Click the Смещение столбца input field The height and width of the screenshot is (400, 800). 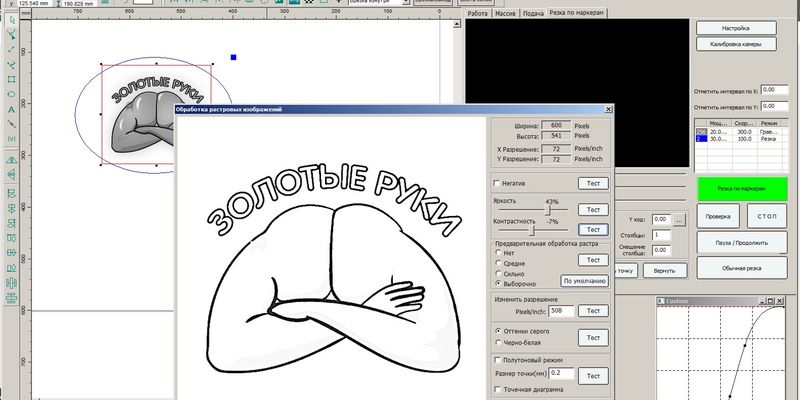661,251
